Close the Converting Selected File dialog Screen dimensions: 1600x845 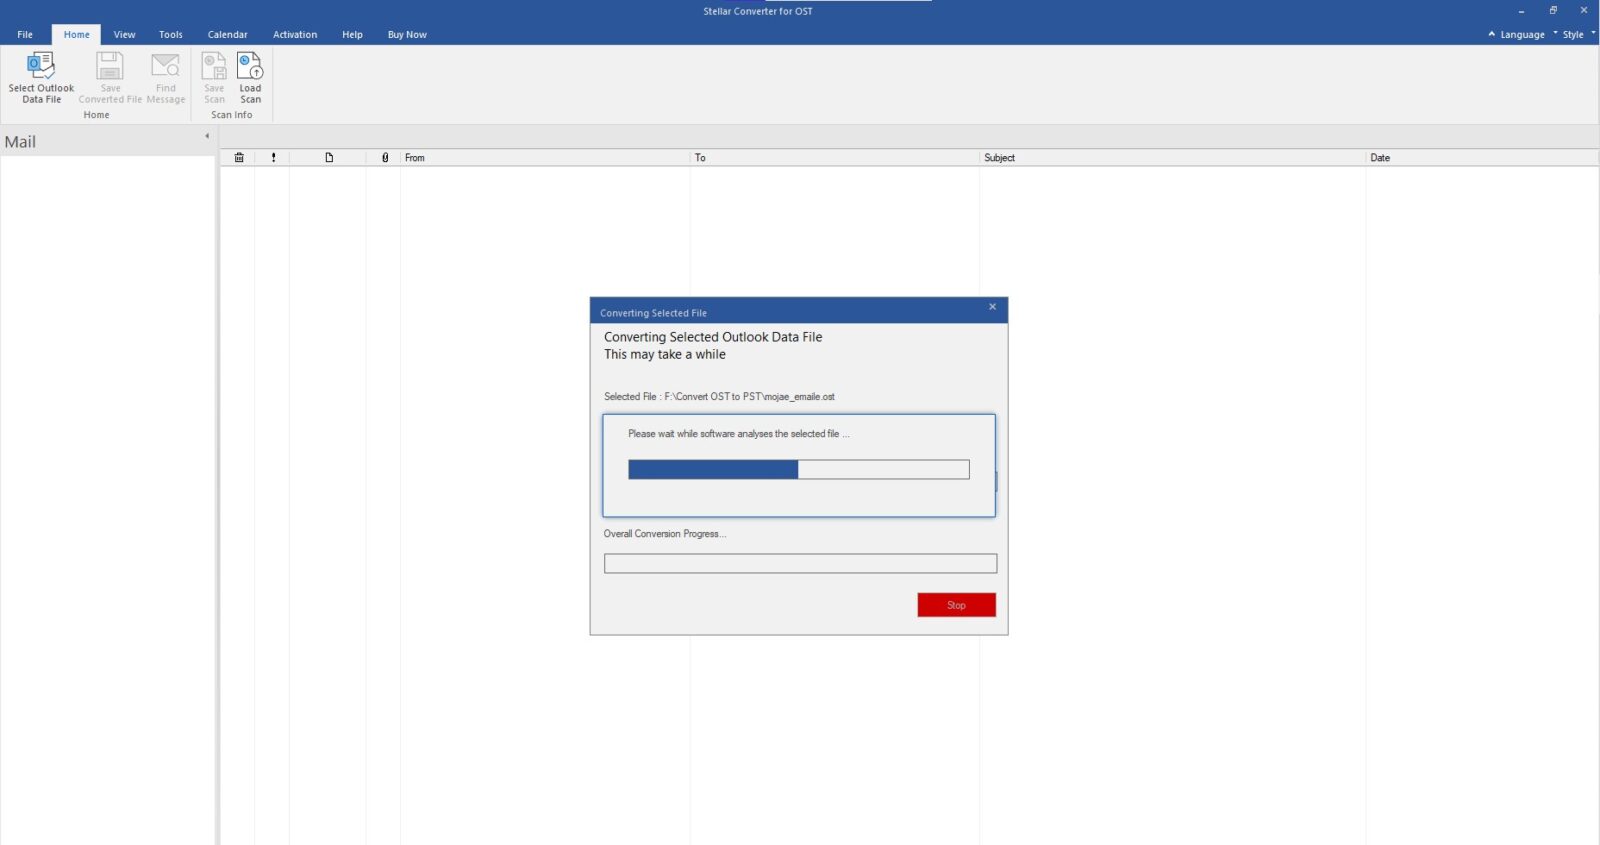(992, 307)
